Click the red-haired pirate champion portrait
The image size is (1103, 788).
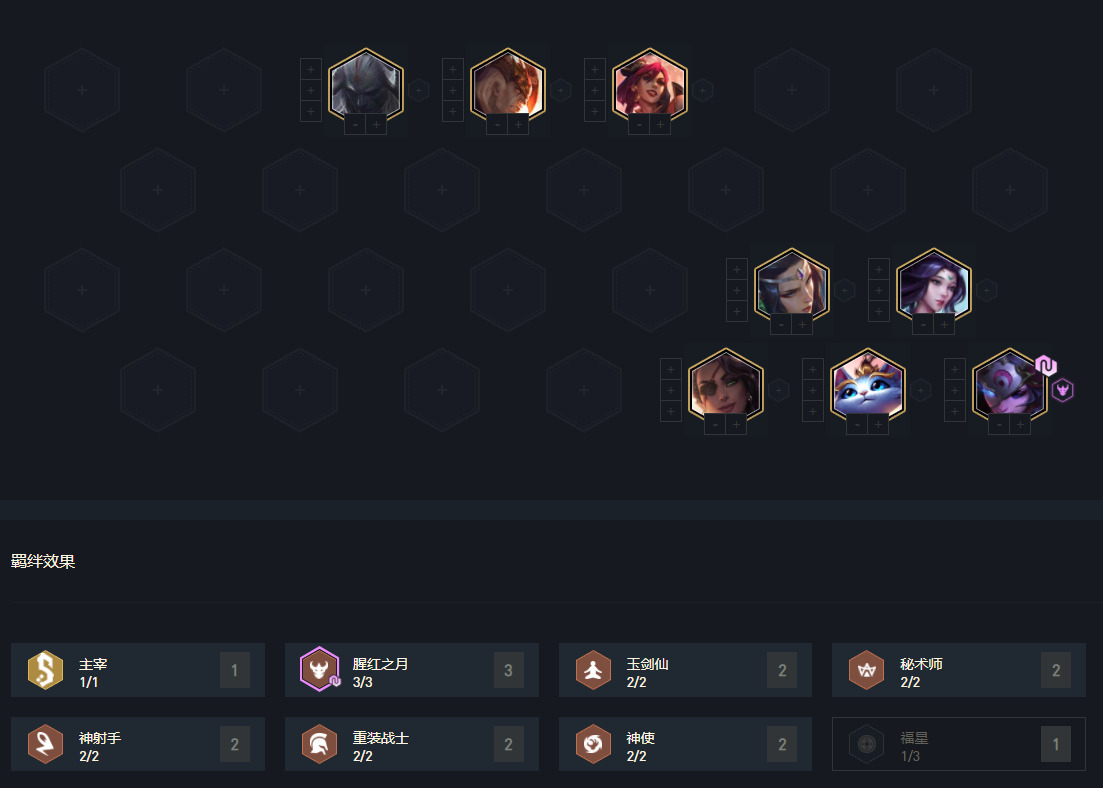(650, 86)
